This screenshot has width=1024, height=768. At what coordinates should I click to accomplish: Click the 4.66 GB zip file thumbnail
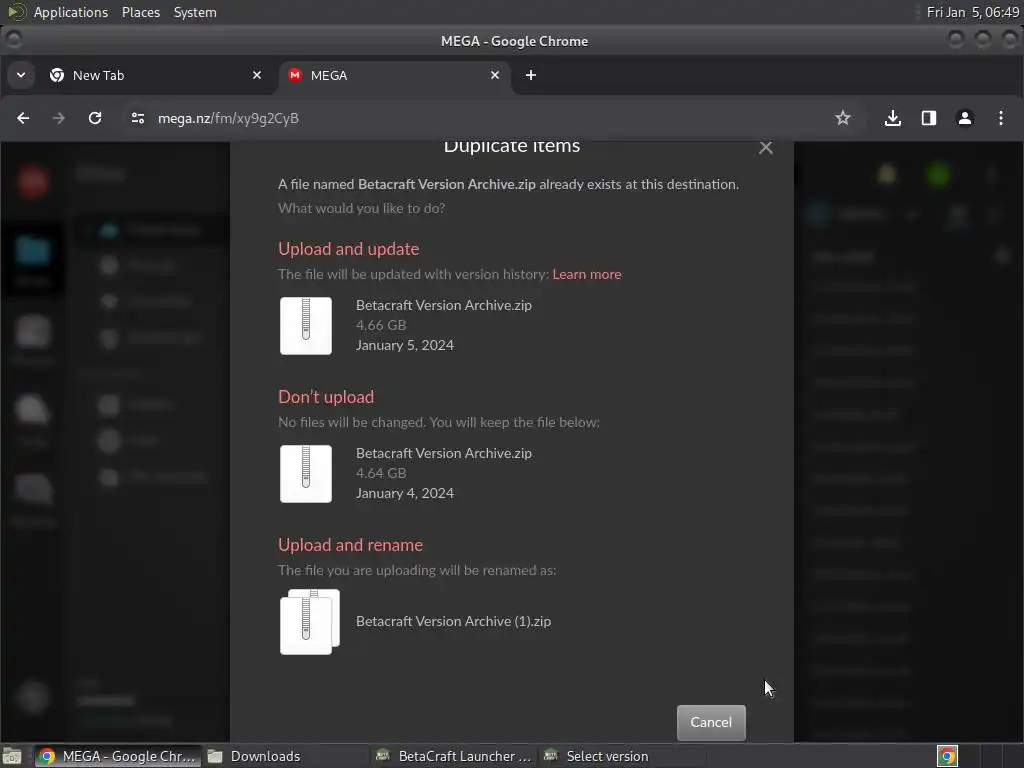coord(306,326)
